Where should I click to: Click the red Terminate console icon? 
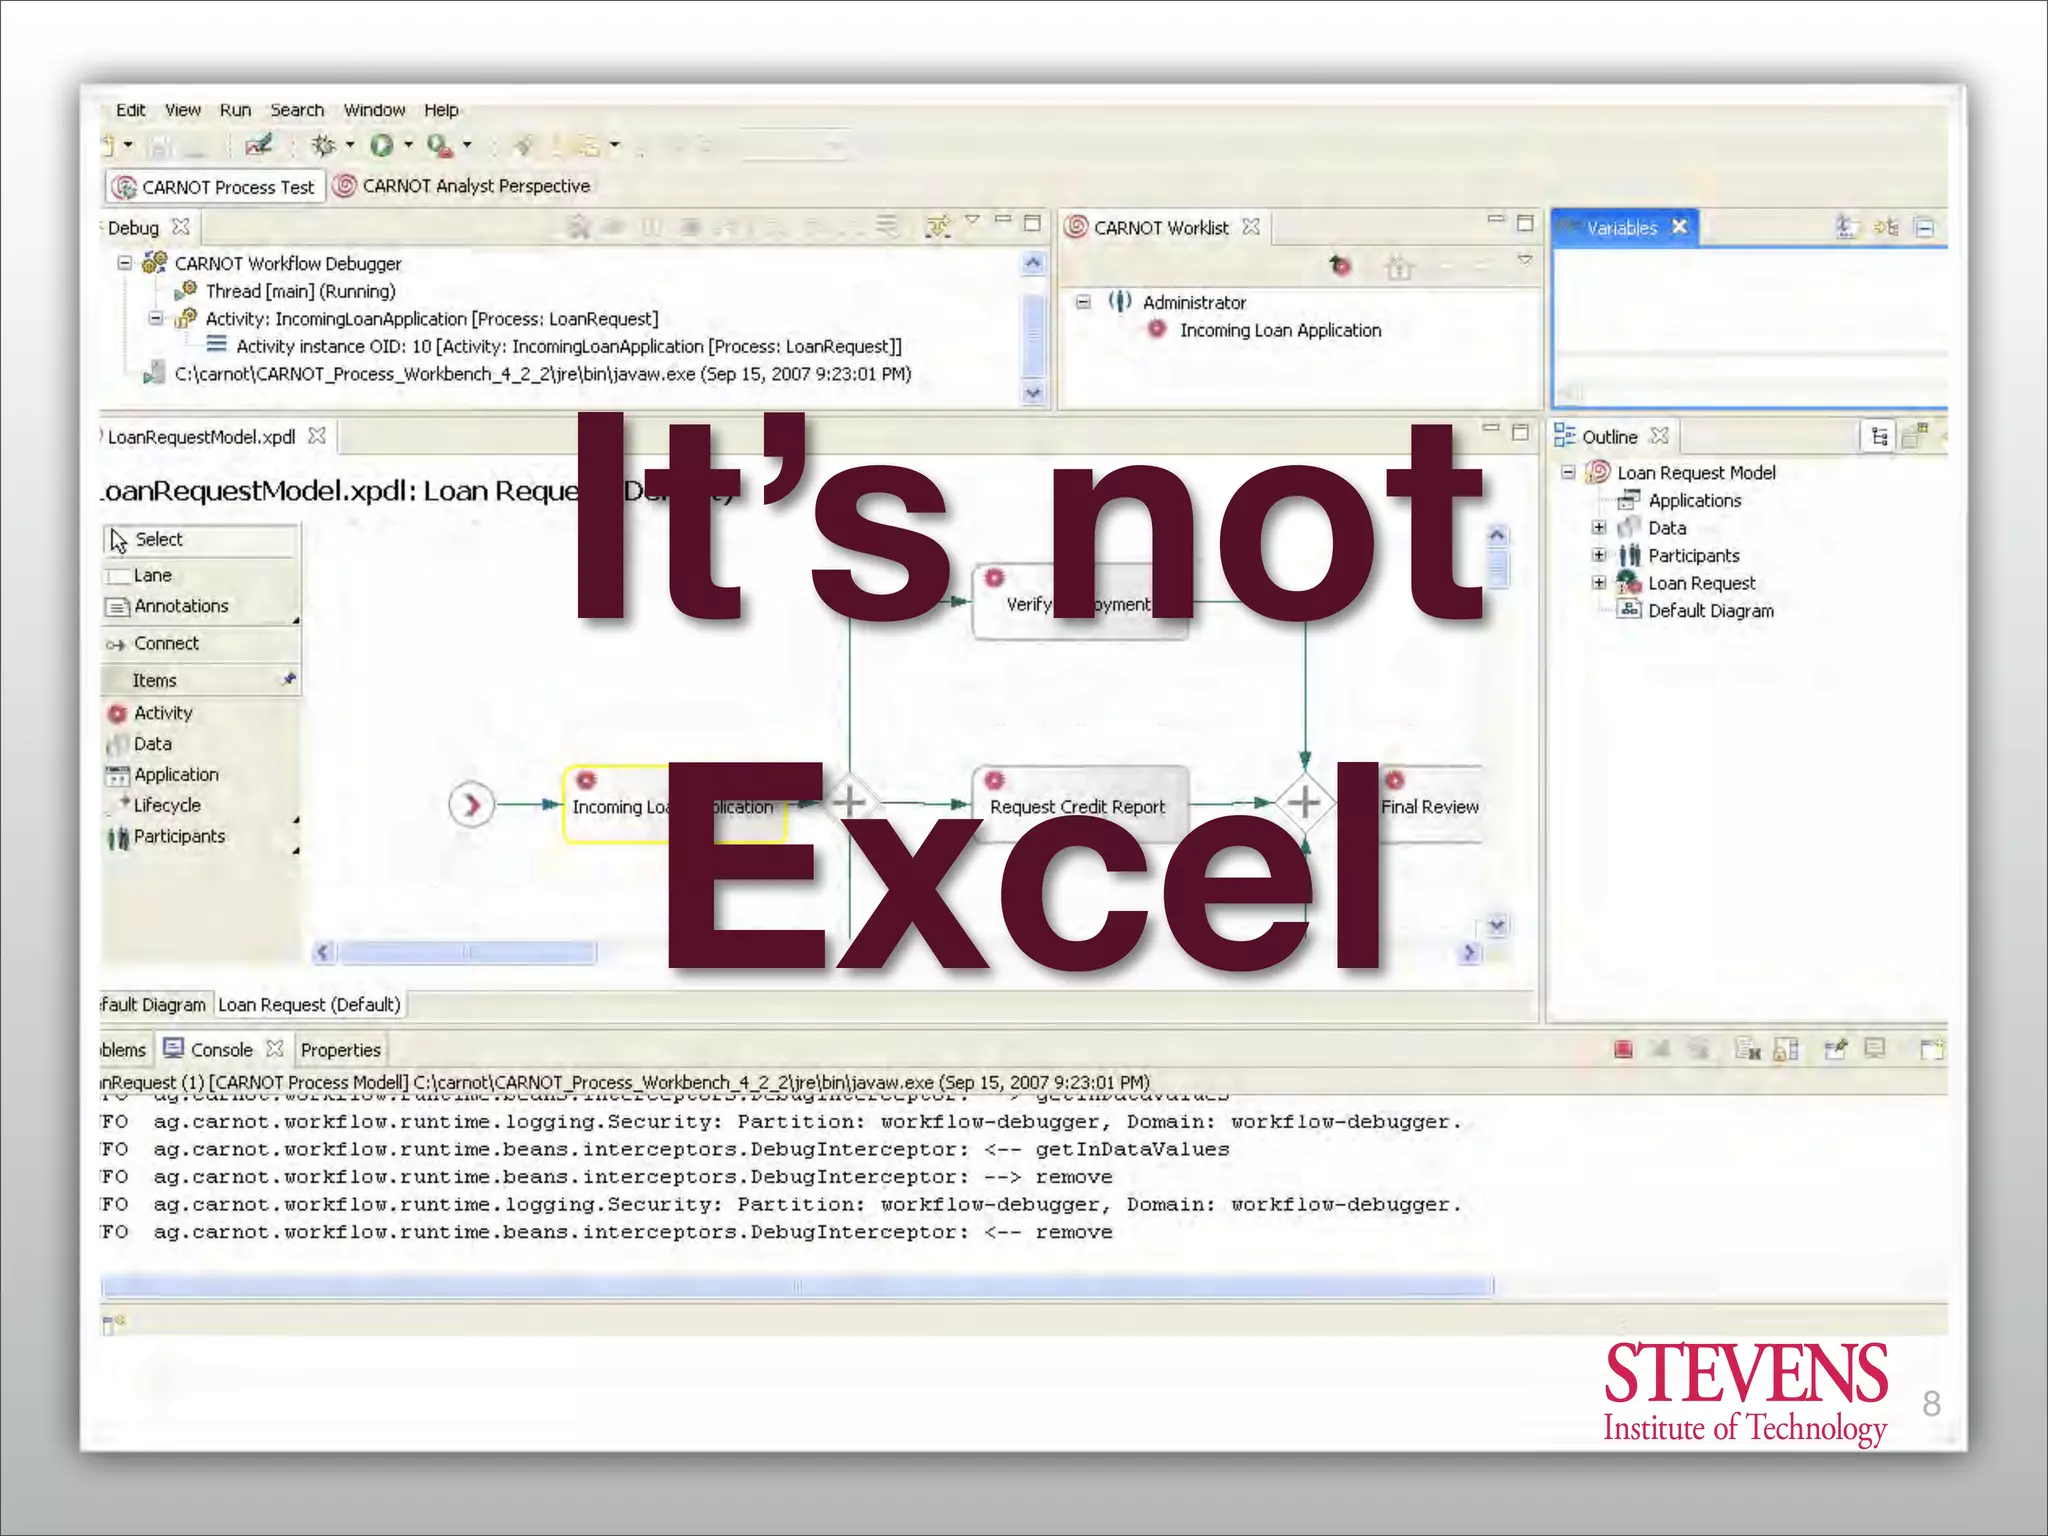1623,1049
